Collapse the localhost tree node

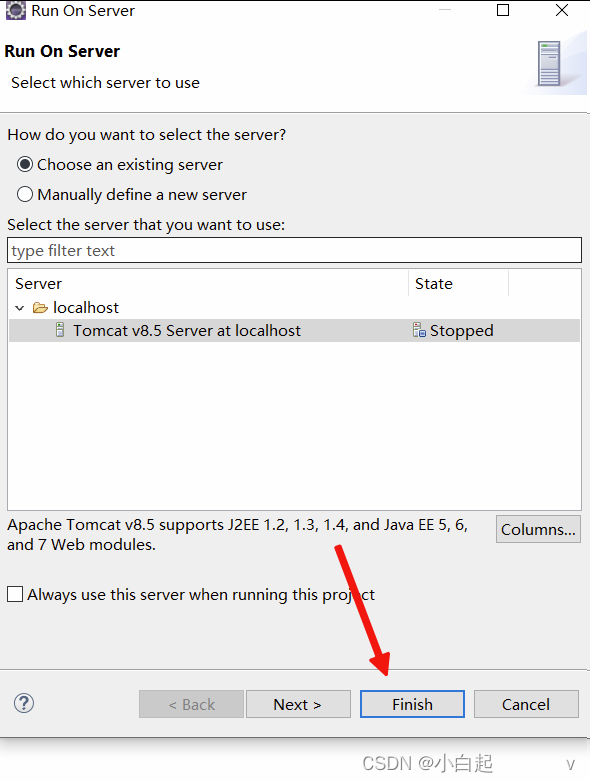click(x=20, y=308)
